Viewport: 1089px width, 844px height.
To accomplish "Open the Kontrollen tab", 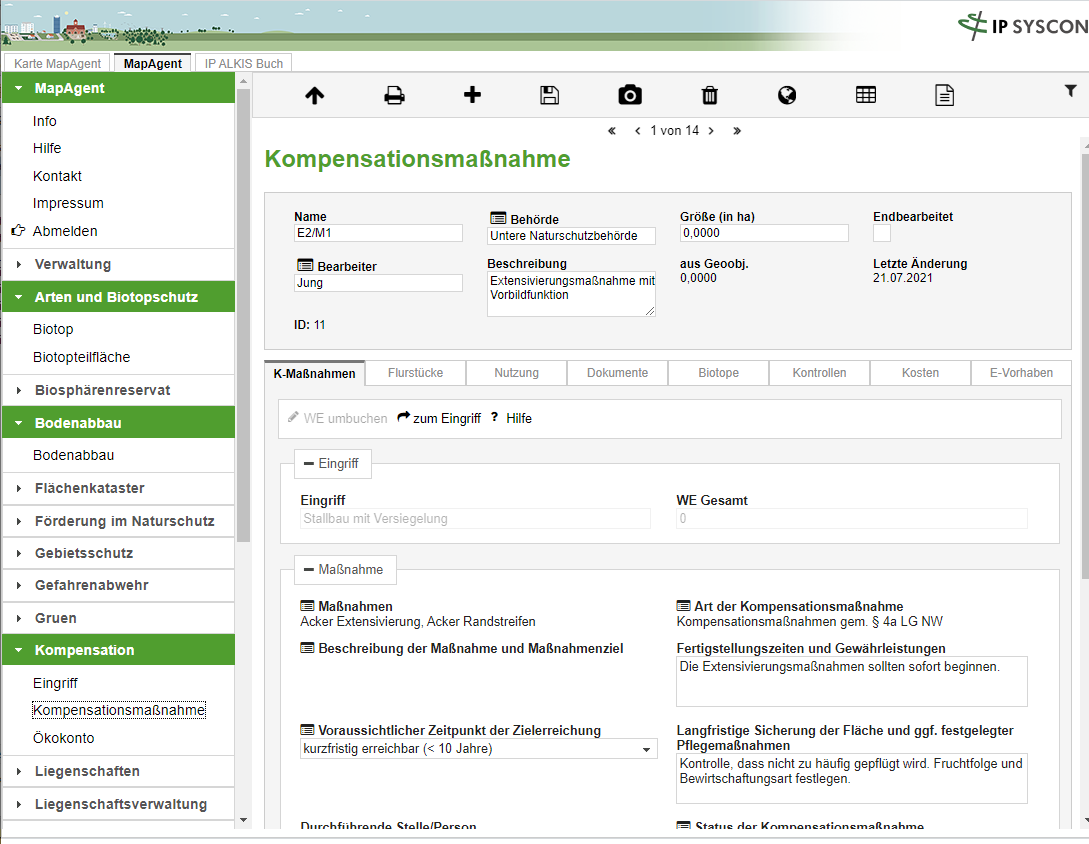I will pyautogui.click(x=819, y=373).
